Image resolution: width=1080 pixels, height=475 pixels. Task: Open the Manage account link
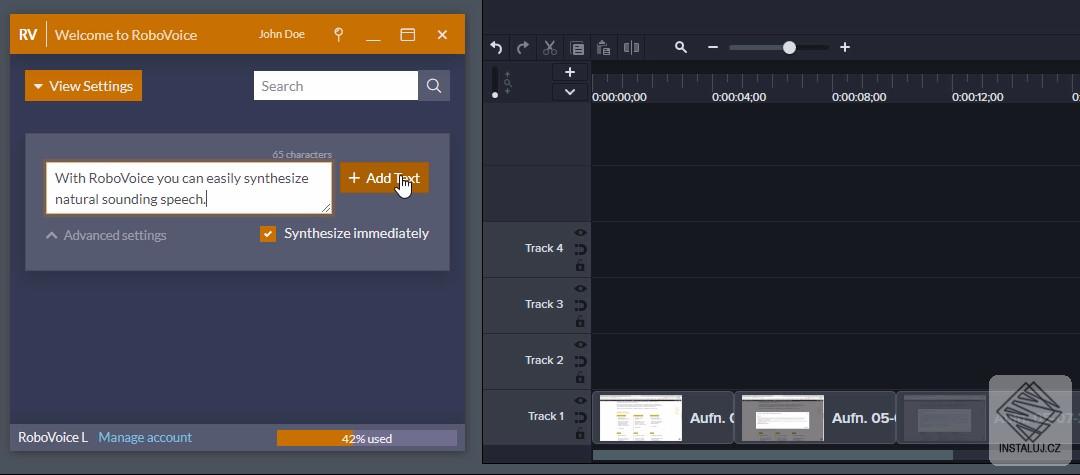pyautogui.click(x=145, y=437)
